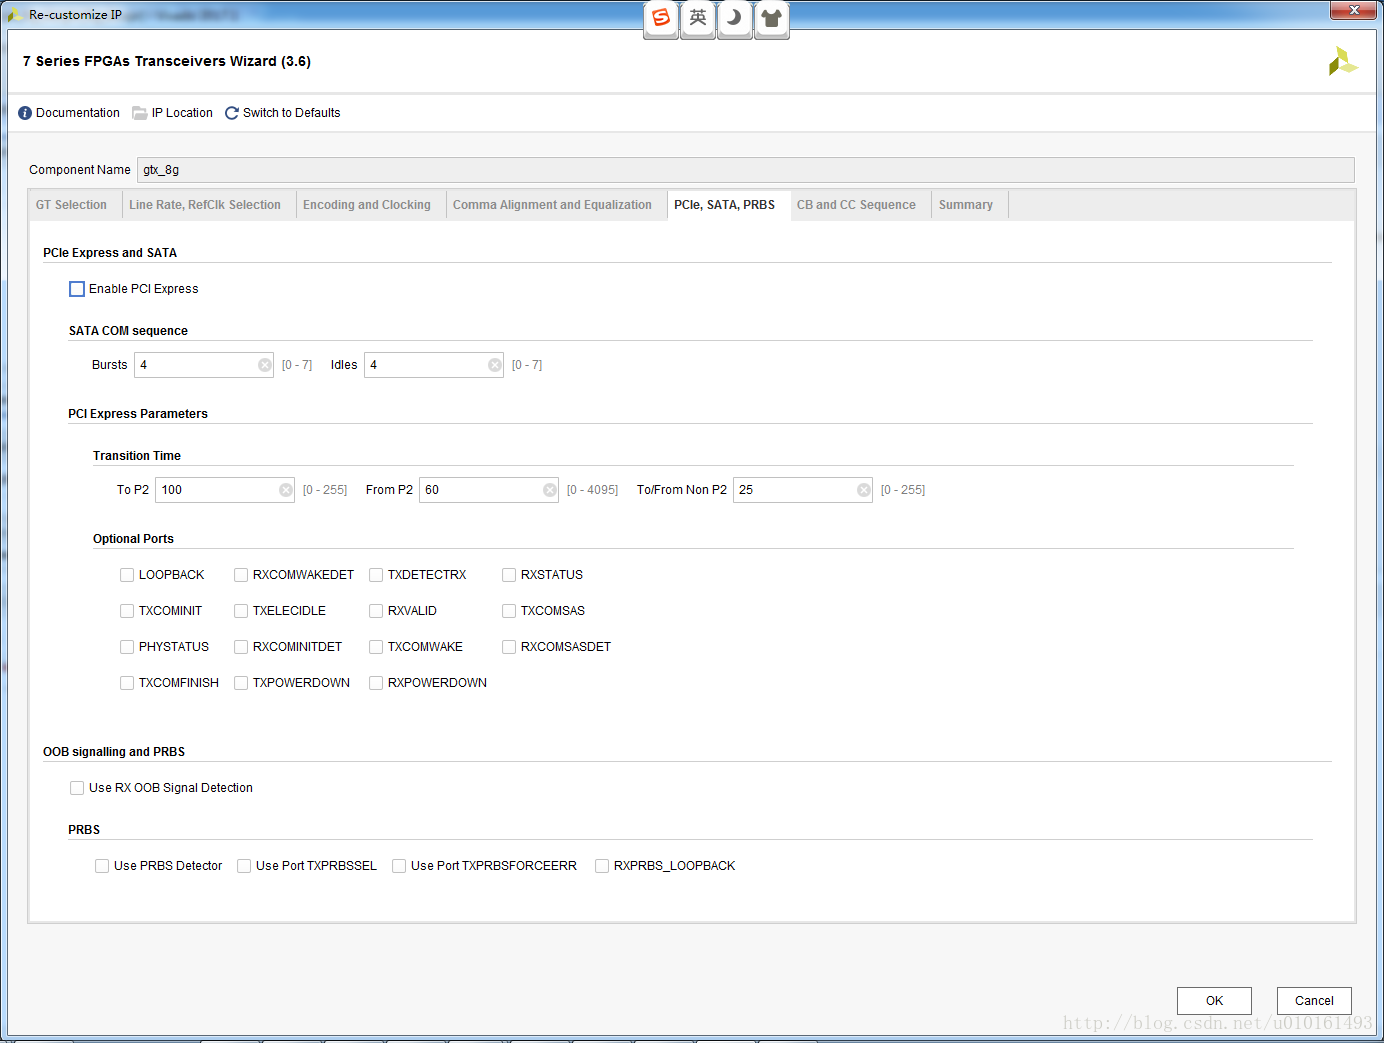Enable Use PRBS Detector checkbox
The height and width of the screenshot is (1043, 1384).
tap(102, 866)
